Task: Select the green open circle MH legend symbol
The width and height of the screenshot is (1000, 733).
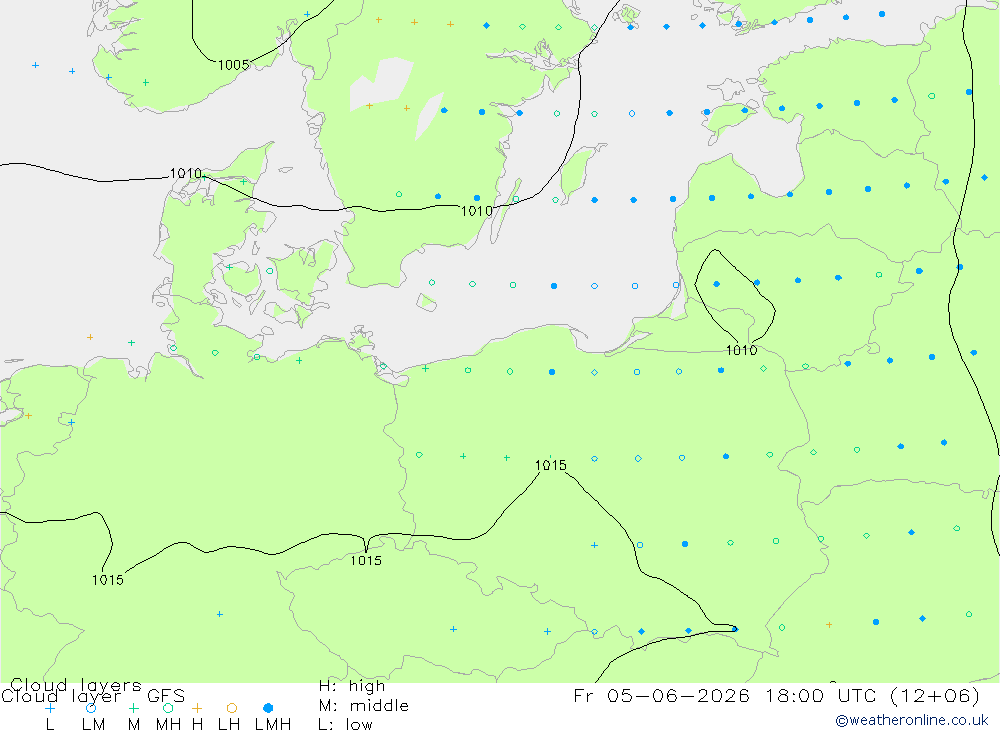Action: pyautogui.click(x=168, y=708)
